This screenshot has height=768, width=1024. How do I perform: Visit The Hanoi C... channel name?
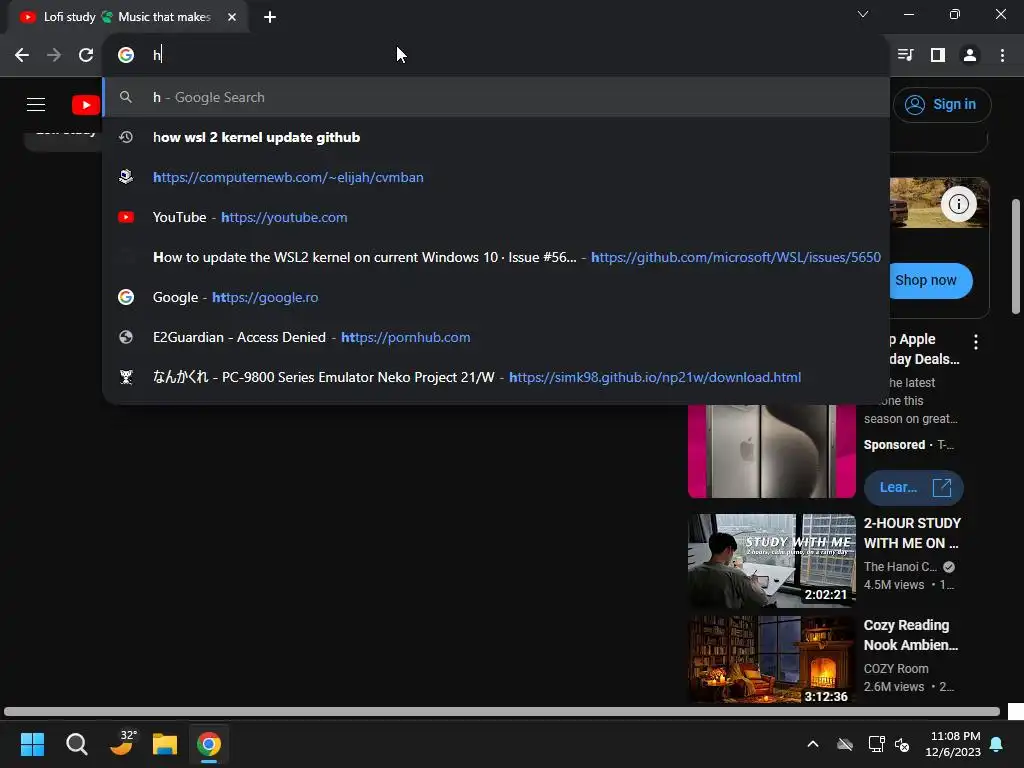coord(901,567)
